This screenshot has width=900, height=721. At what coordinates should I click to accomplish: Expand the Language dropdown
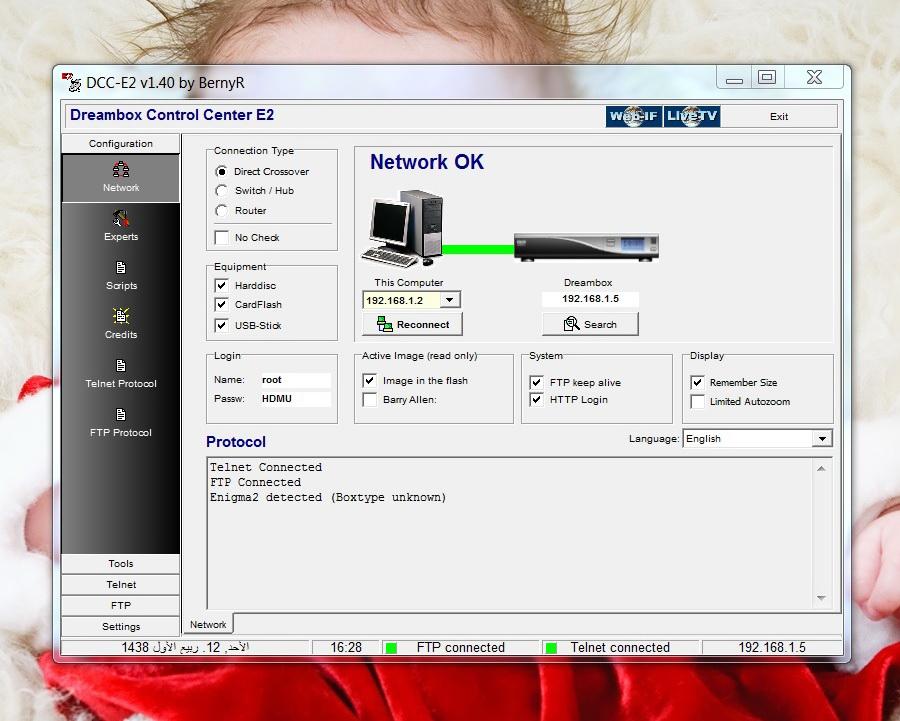pos(822,439)
